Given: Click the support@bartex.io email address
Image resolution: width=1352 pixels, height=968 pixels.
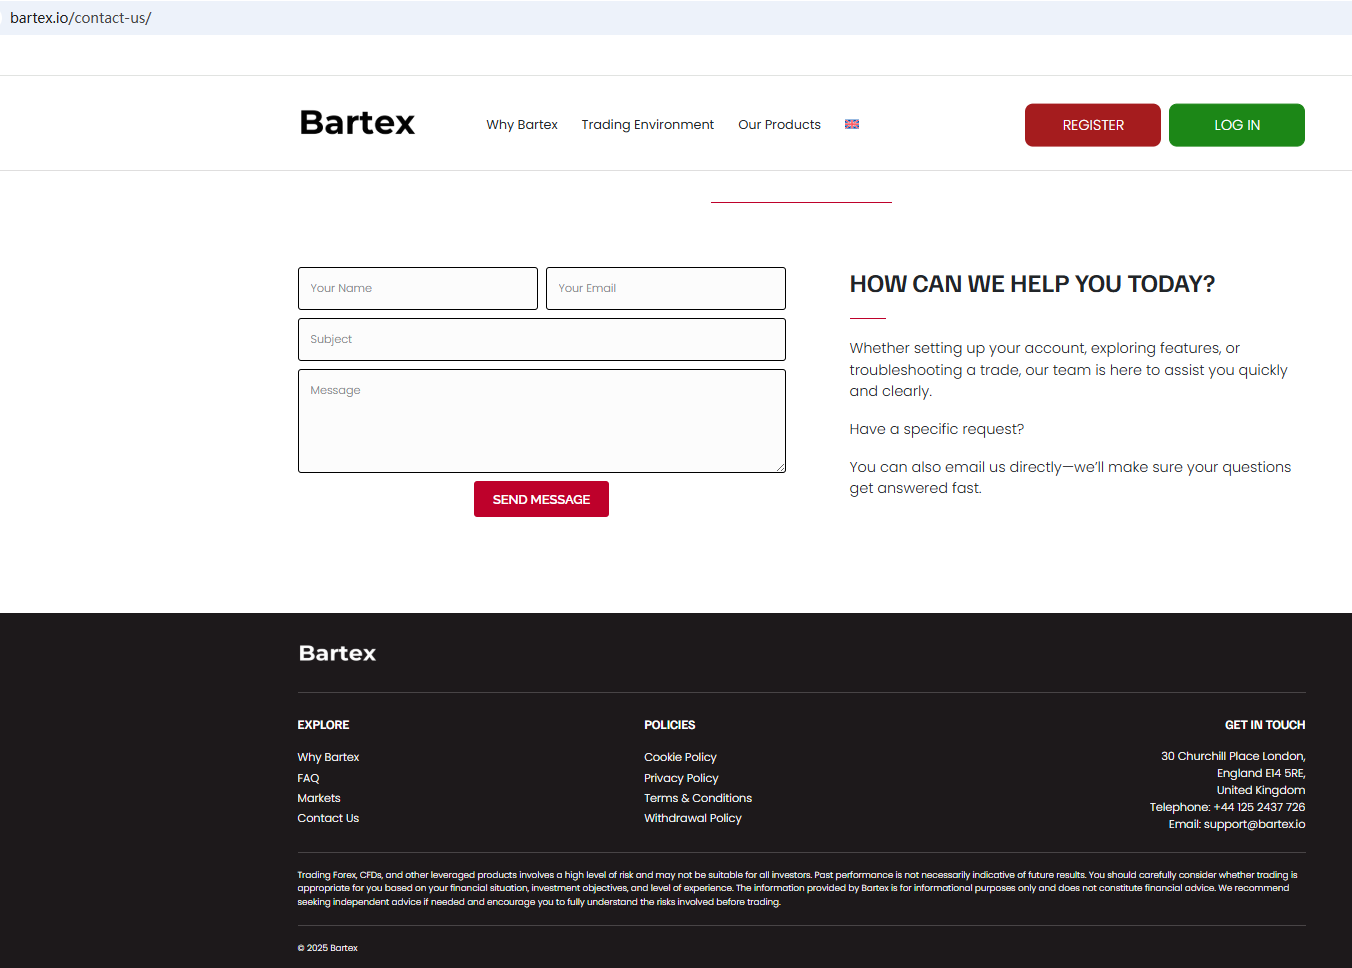Looking at the screenshot, I should point(1254,824).
